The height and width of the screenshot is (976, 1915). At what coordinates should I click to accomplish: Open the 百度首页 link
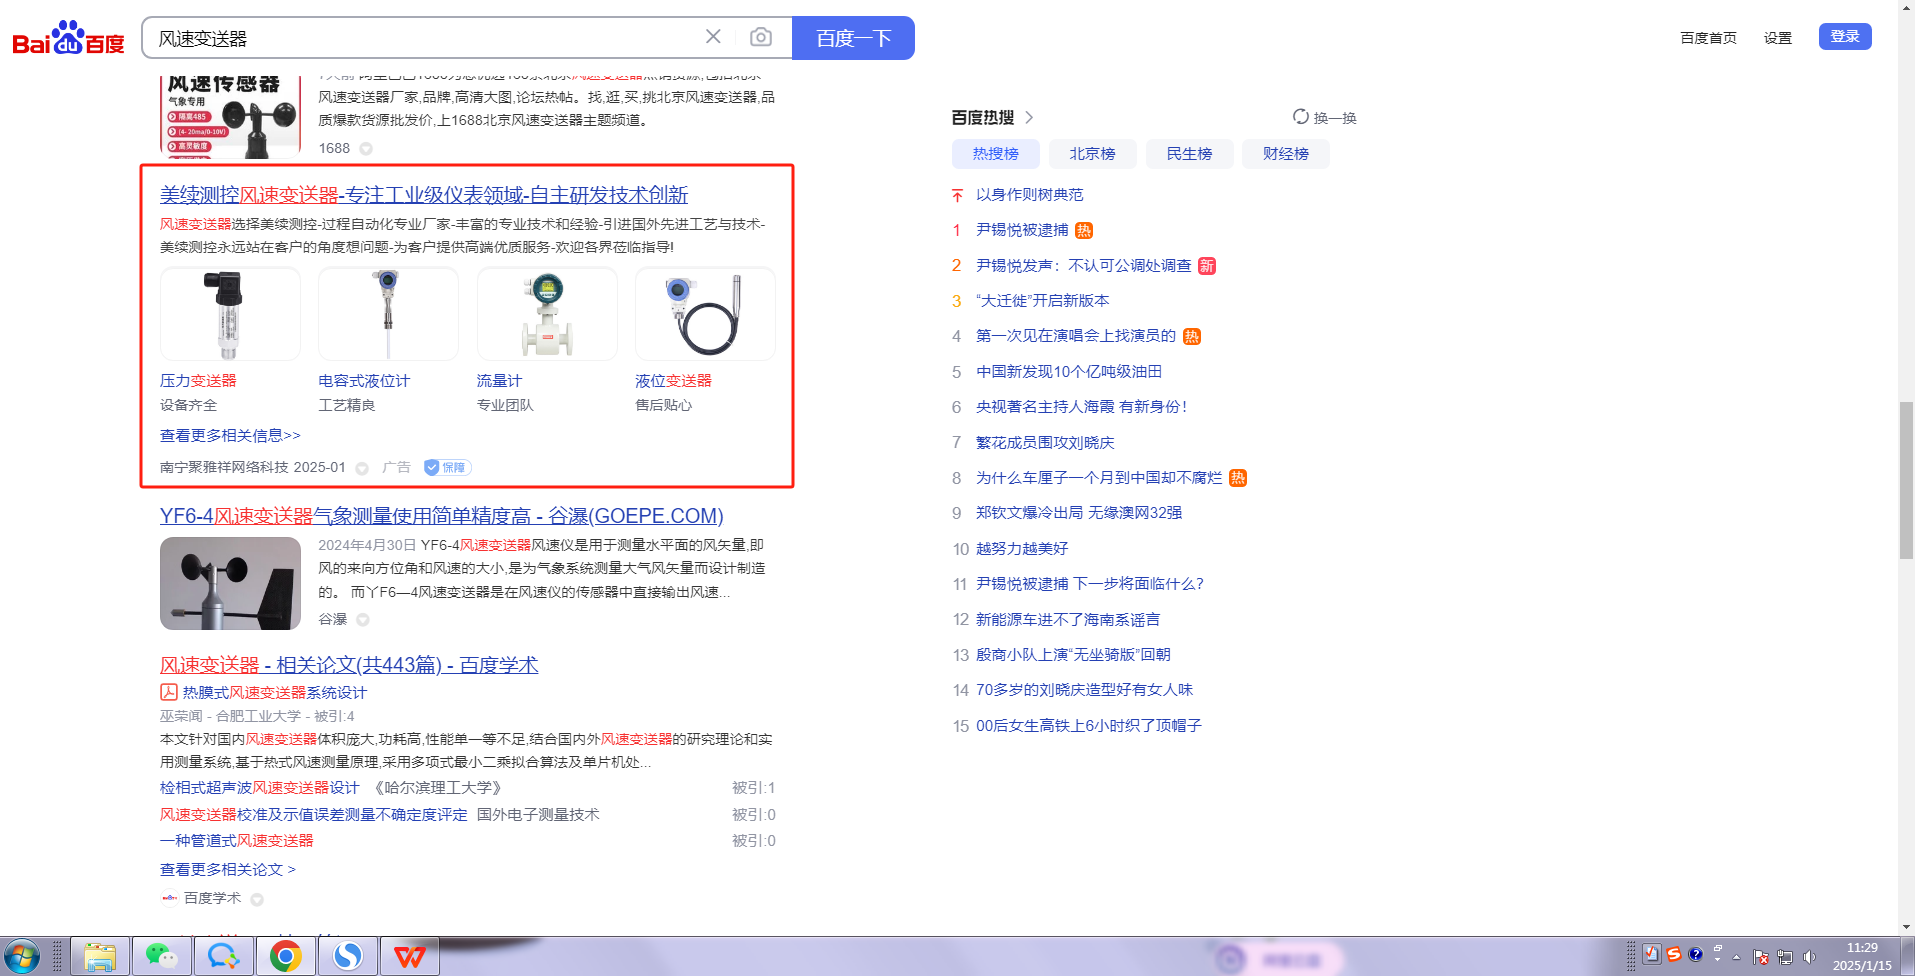[1708, 38]
